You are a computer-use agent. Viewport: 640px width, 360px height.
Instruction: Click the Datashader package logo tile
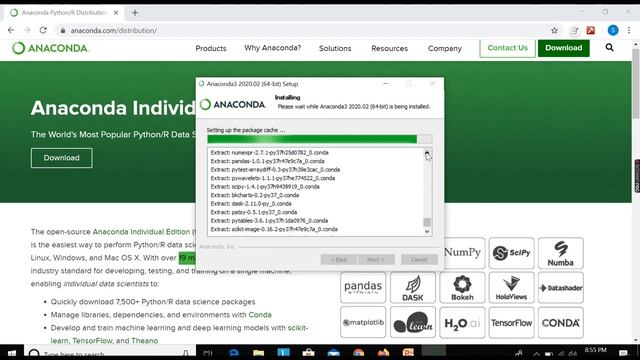[560, 288]
